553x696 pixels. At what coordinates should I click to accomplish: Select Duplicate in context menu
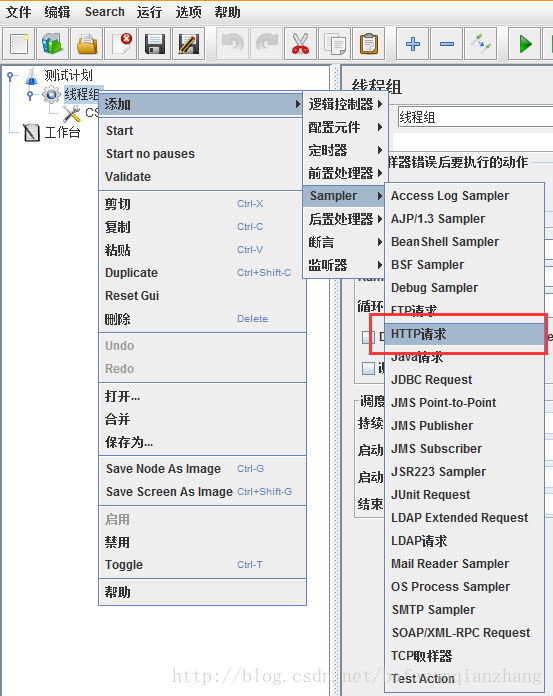(202, 273)
